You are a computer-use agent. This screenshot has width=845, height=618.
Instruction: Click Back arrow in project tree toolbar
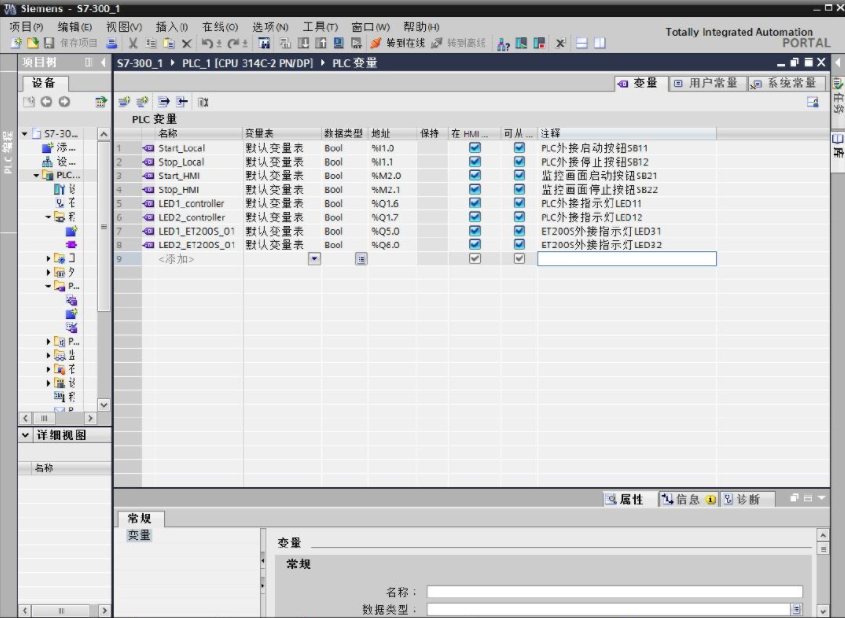(x=46, y=101)
